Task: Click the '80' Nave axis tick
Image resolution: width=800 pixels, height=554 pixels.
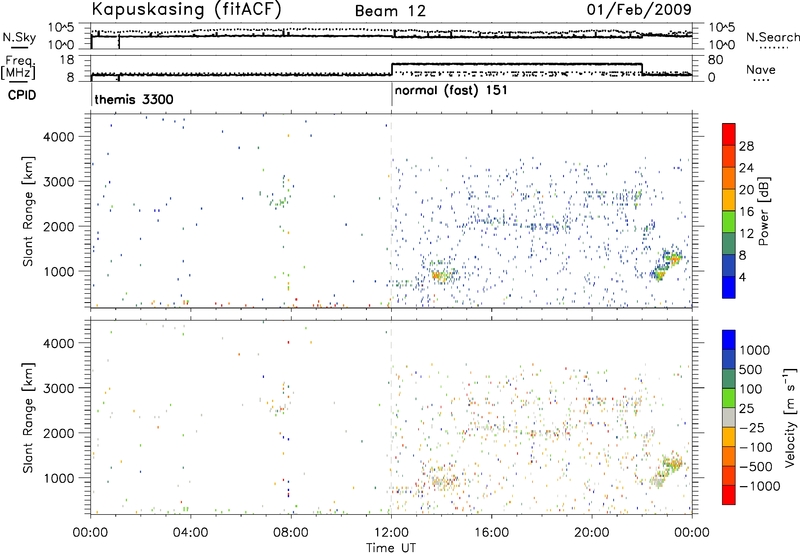Action: 715,60
